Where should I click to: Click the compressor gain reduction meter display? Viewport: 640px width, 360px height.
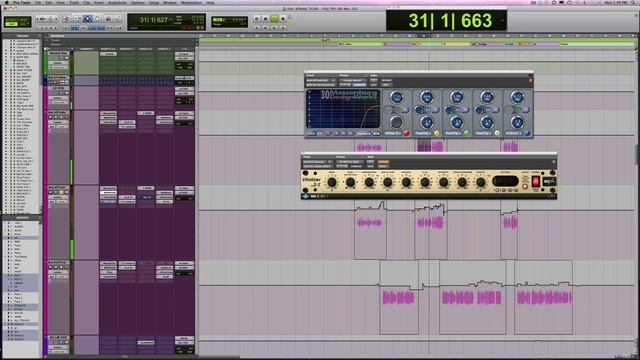click(x=505, y=181)
